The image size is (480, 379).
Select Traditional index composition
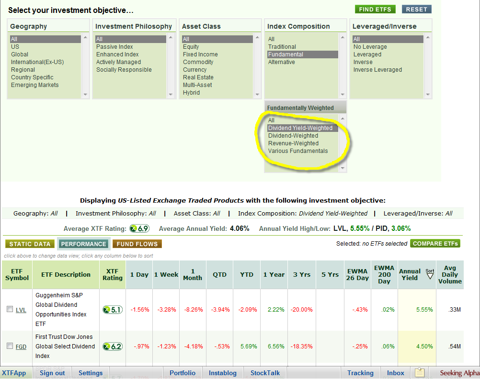pyautogui.click(x=282, y=47)
